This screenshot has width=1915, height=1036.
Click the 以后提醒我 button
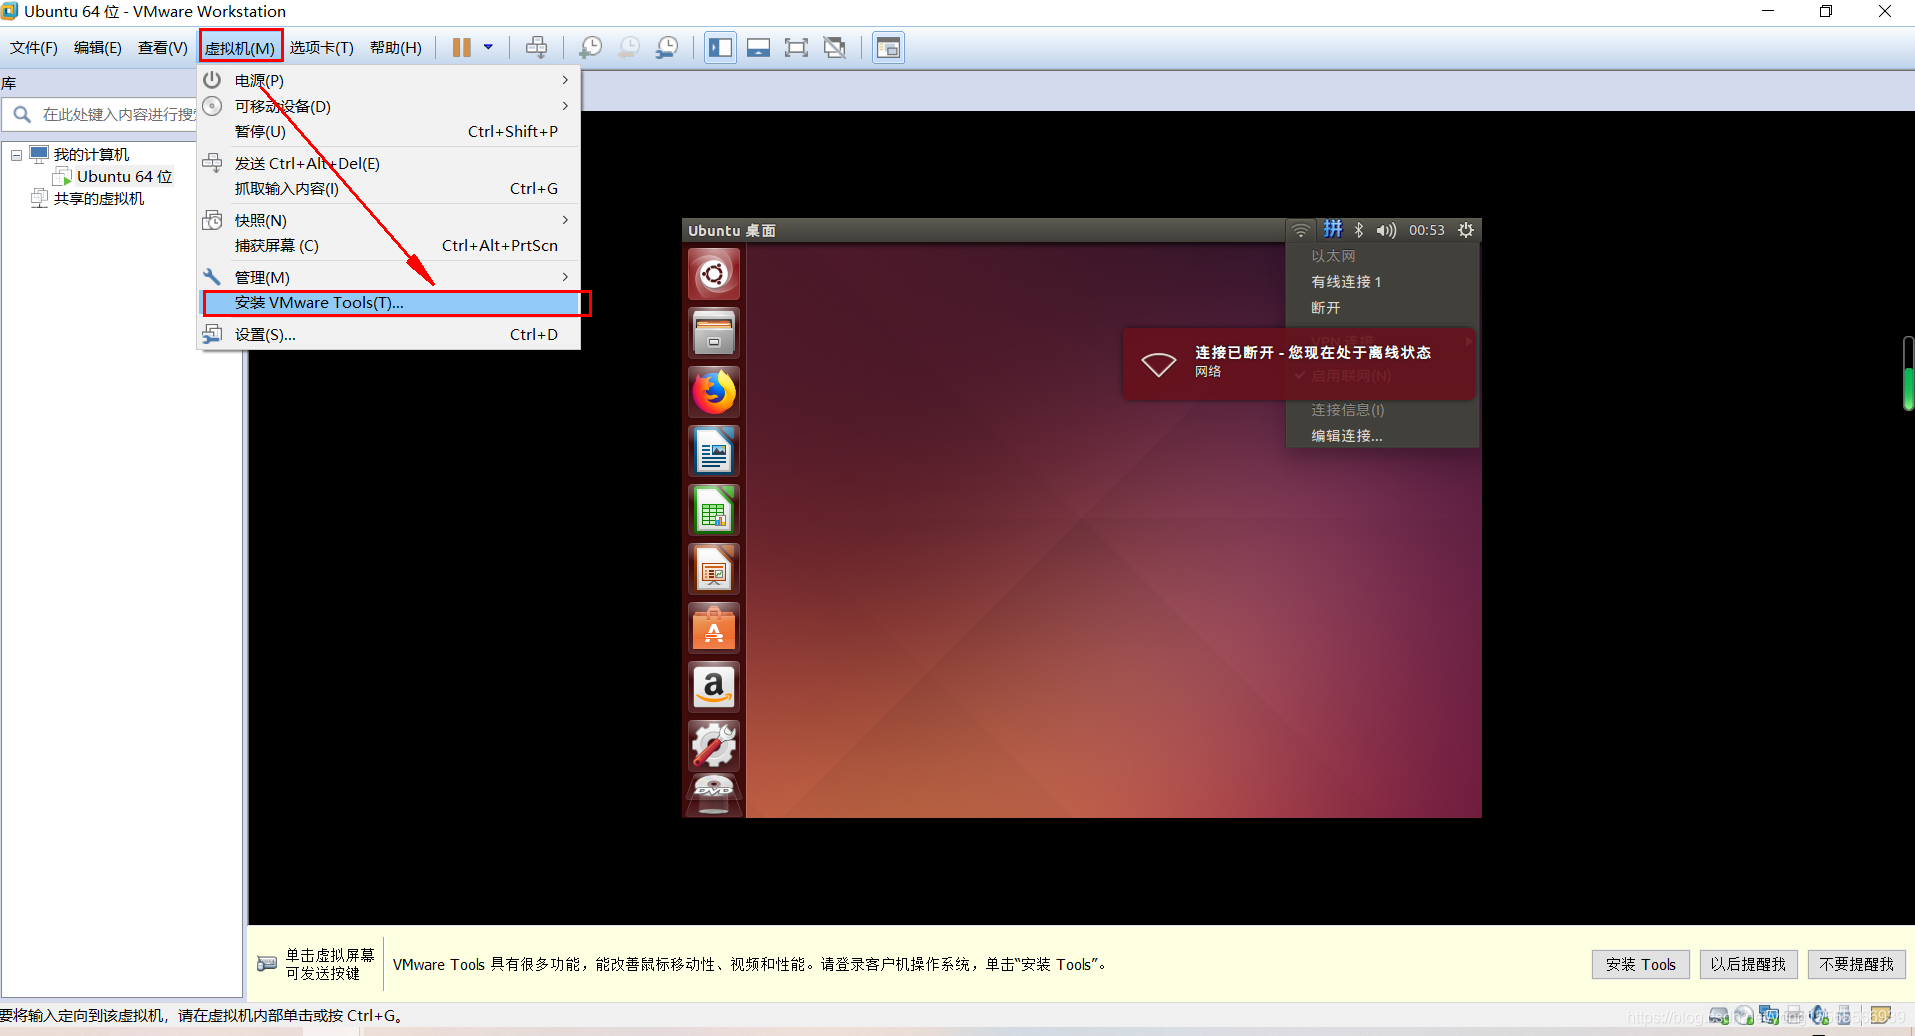[x=1748, y=964]
